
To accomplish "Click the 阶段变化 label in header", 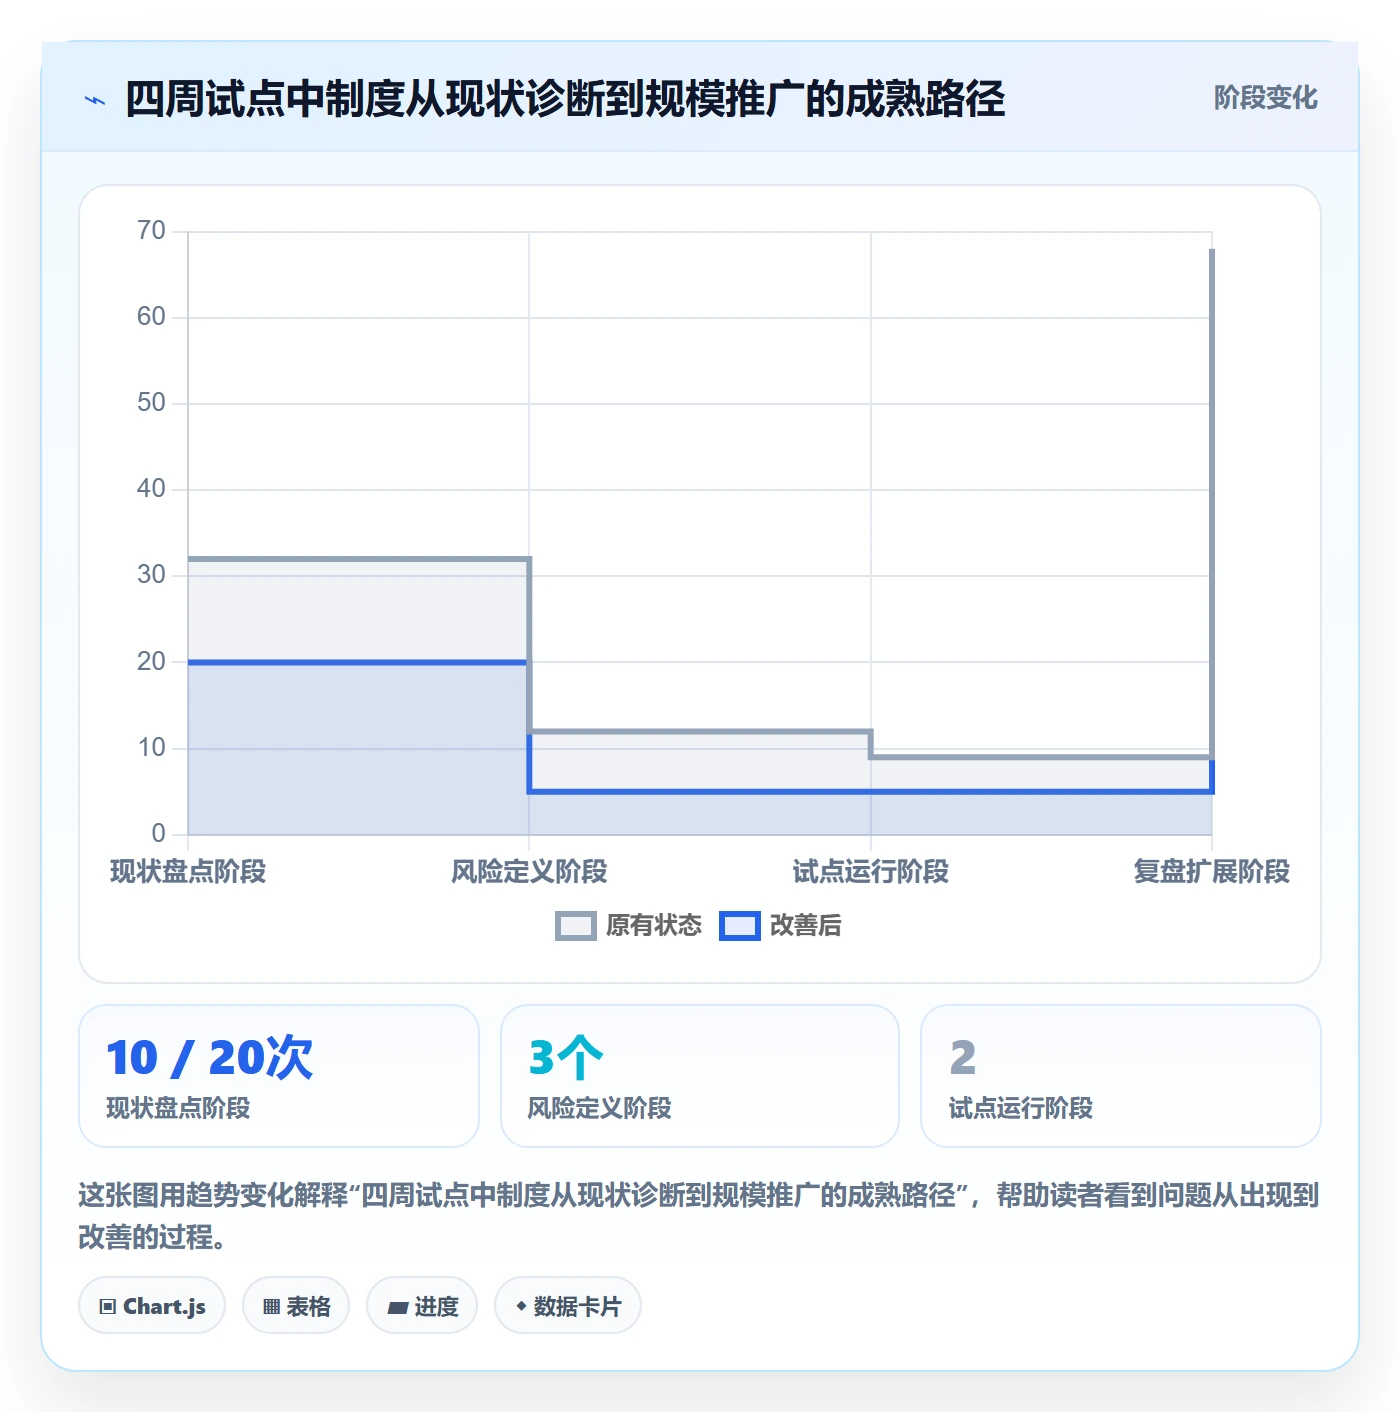I will [1265, 98].
